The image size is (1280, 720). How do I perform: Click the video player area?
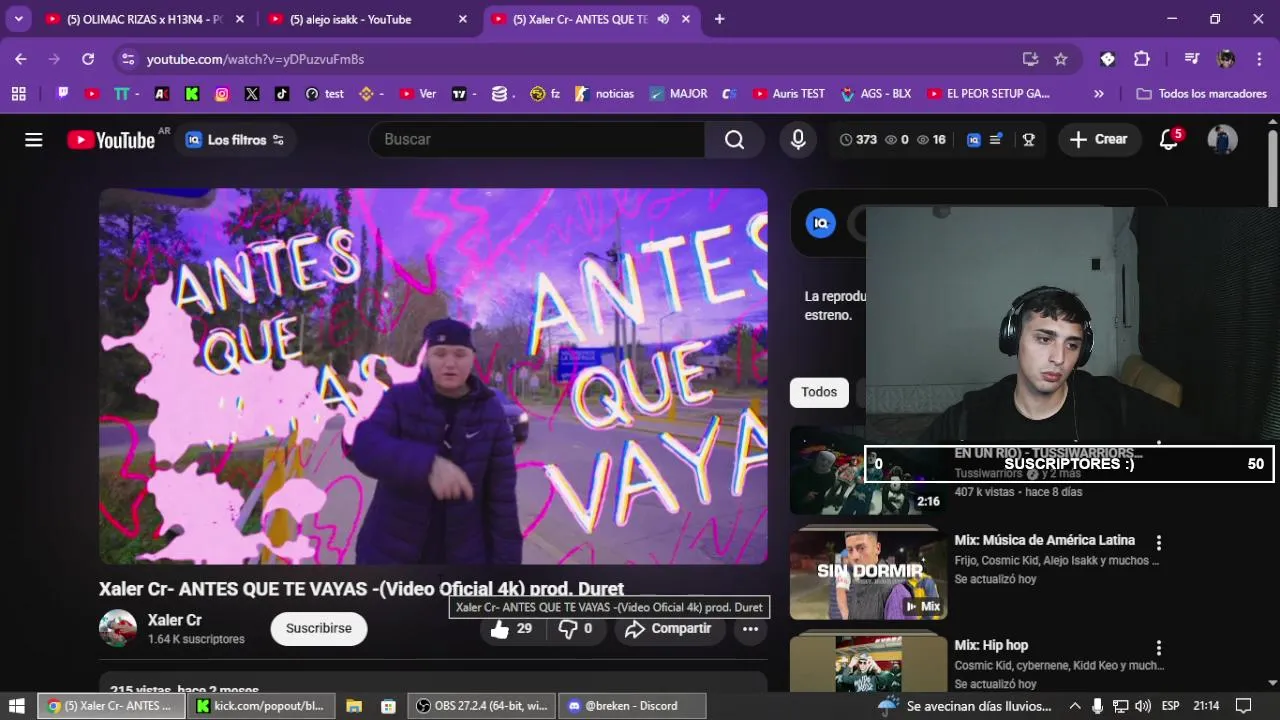point(433,376)
